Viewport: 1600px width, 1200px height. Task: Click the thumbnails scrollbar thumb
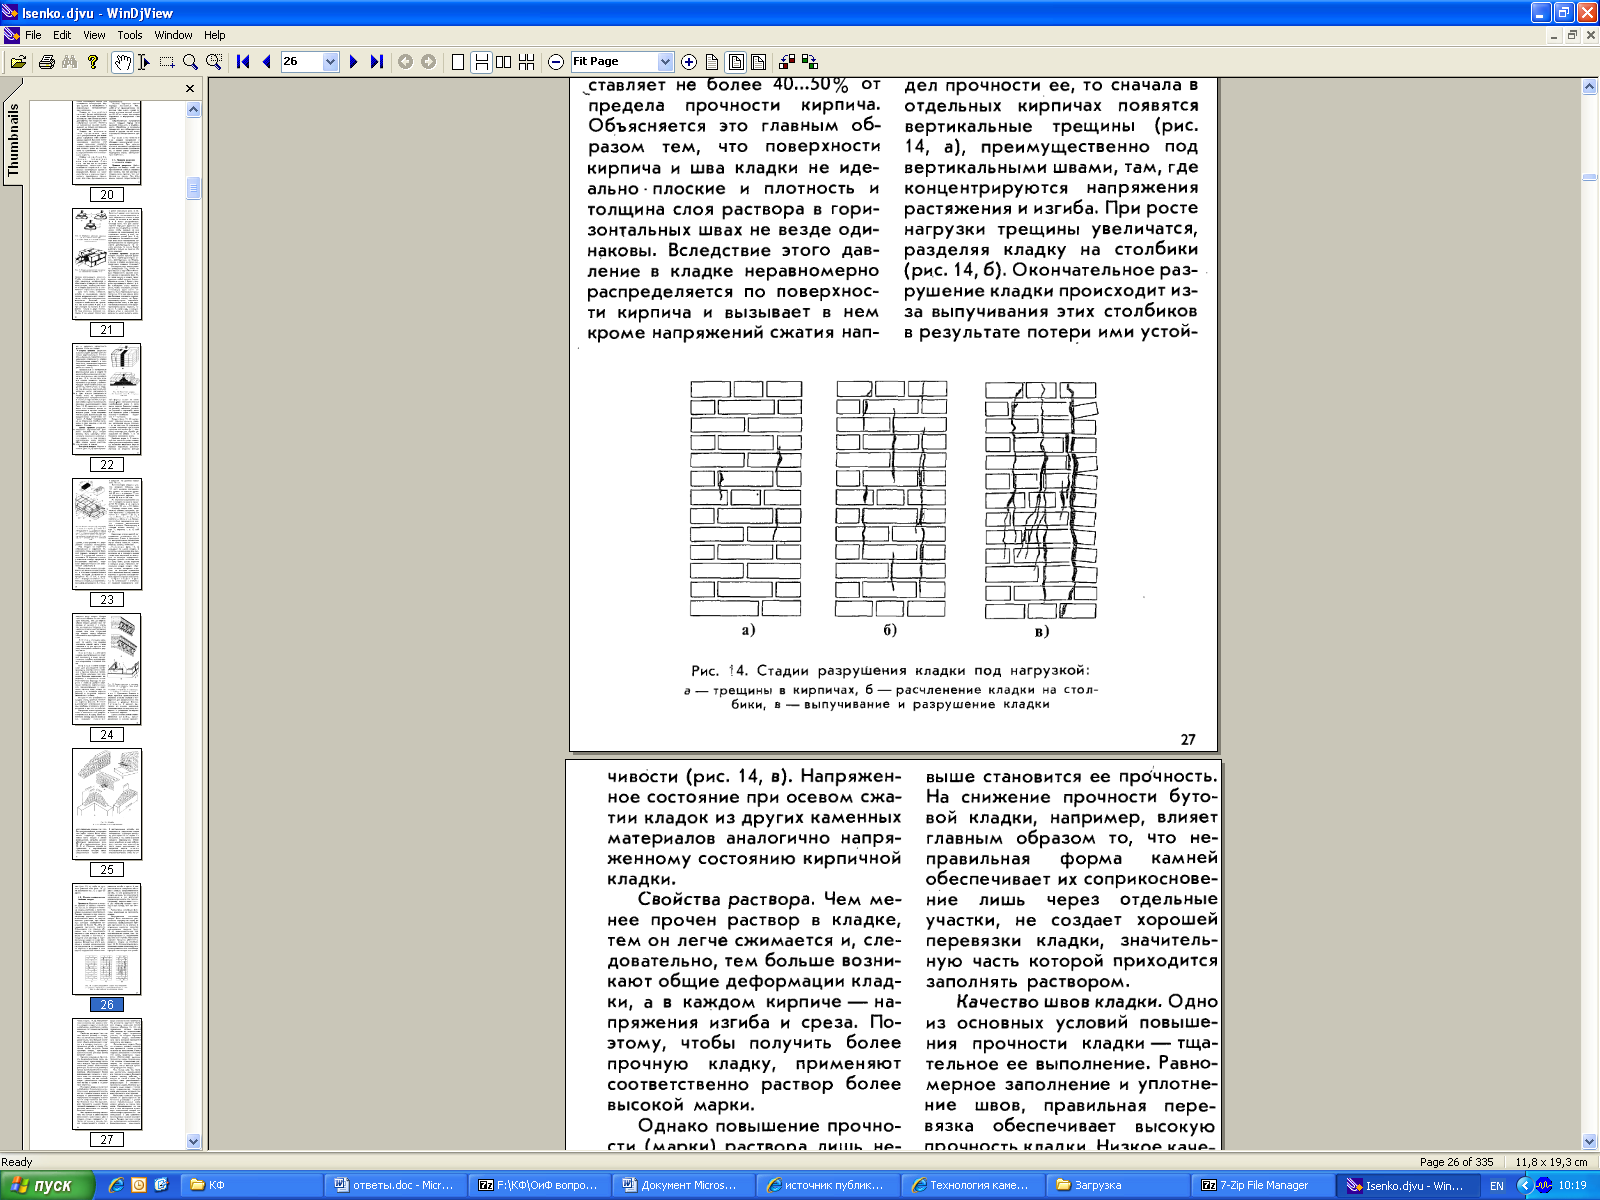194,188
